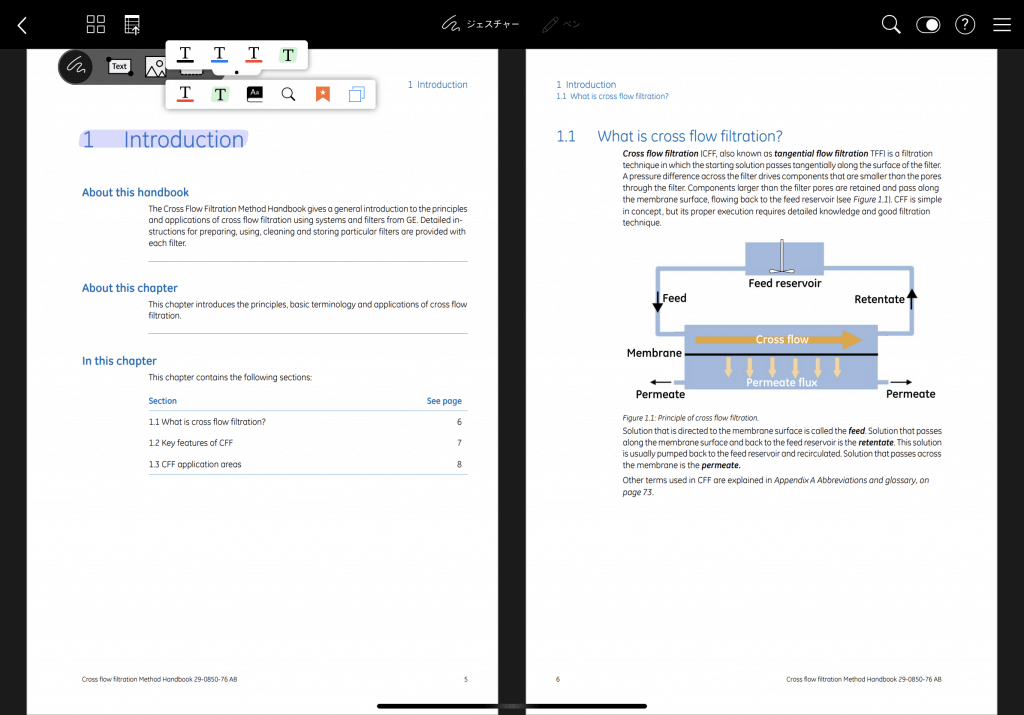Choose red underline in the upper popup
The height and width of the screenshot is (715, 1024).
[x=253, y=55]
